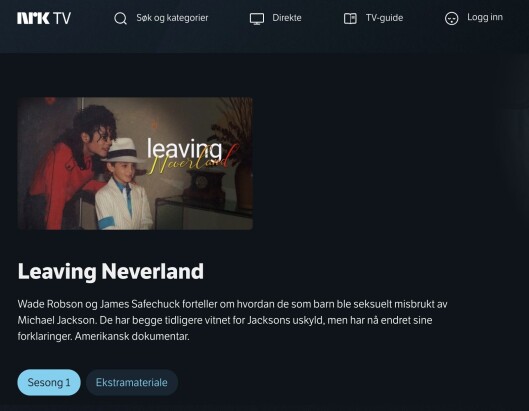Click the magnifying glass search icon
This screenshot has width=529, height=411.
coord(120,19)
